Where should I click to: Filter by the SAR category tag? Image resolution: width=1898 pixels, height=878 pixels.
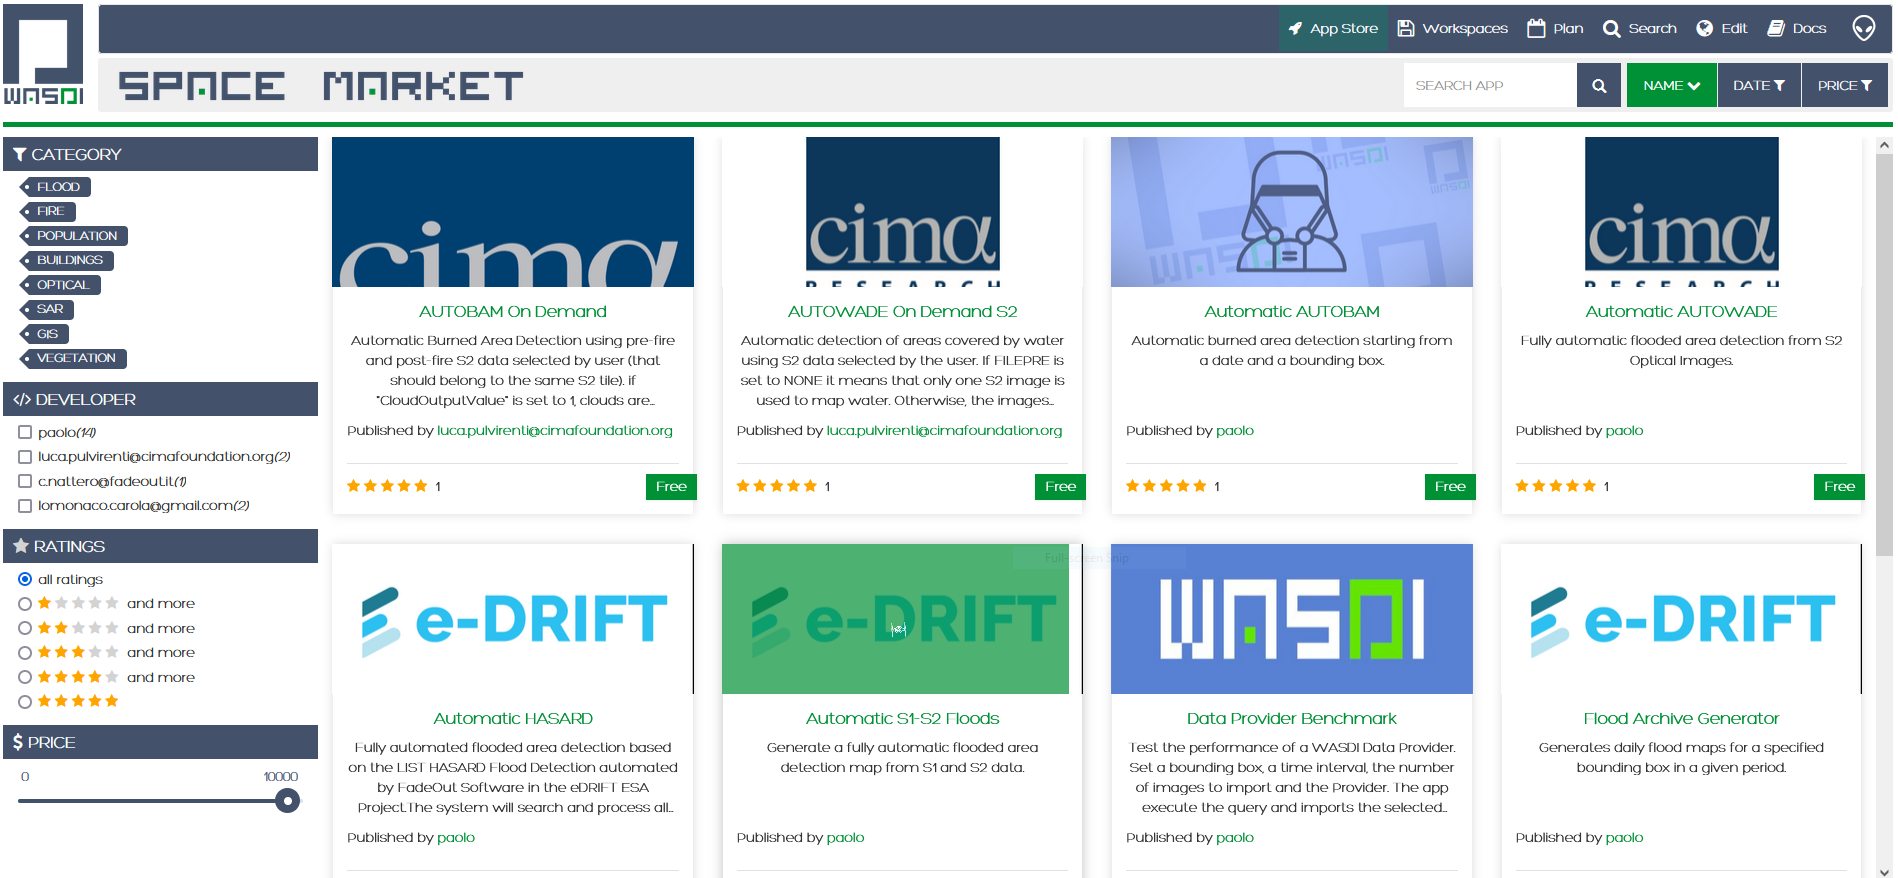[47, 309]
